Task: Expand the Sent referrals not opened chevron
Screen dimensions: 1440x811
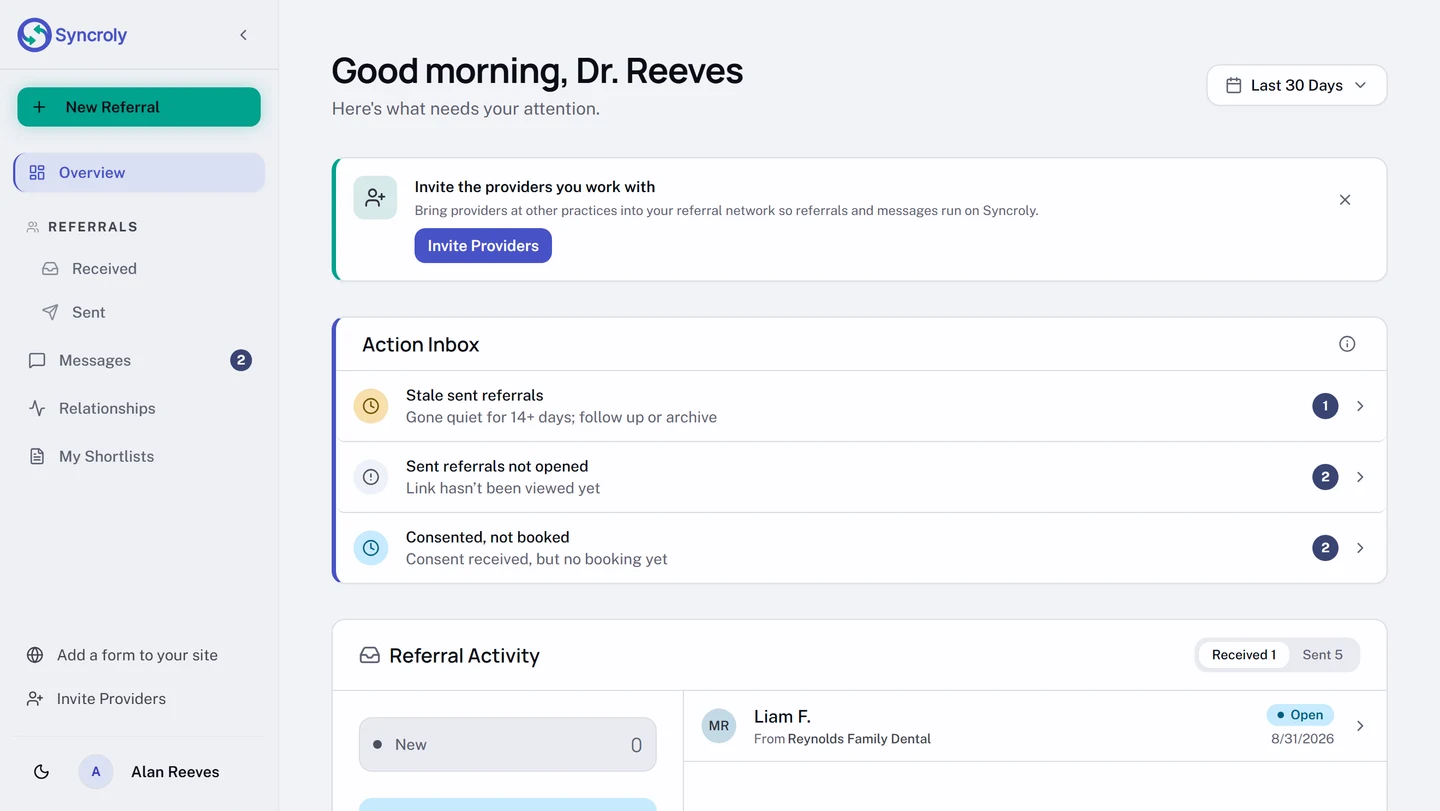Action: (1360, 477)
